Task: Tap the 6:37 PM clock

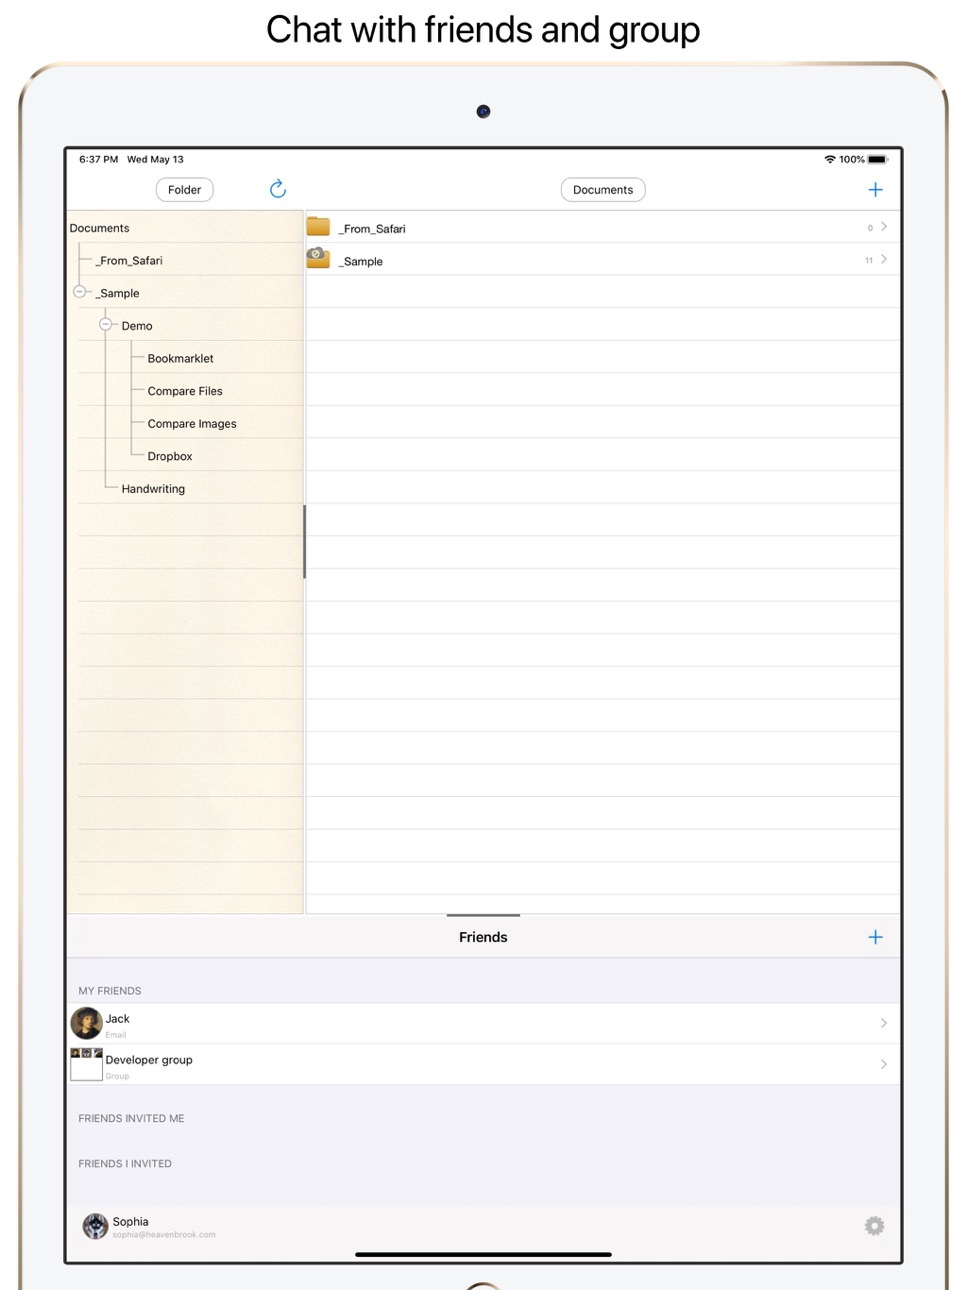Action: (98, 159)
